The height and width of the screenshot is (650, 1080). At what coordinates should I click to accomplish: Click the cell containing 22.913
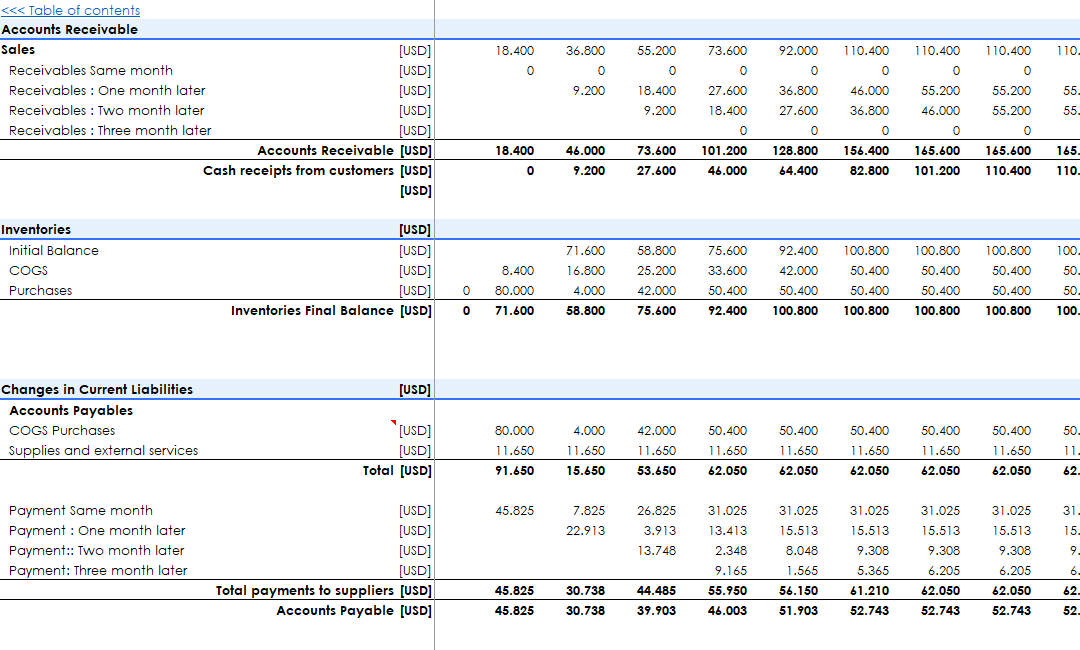(585, 530)
